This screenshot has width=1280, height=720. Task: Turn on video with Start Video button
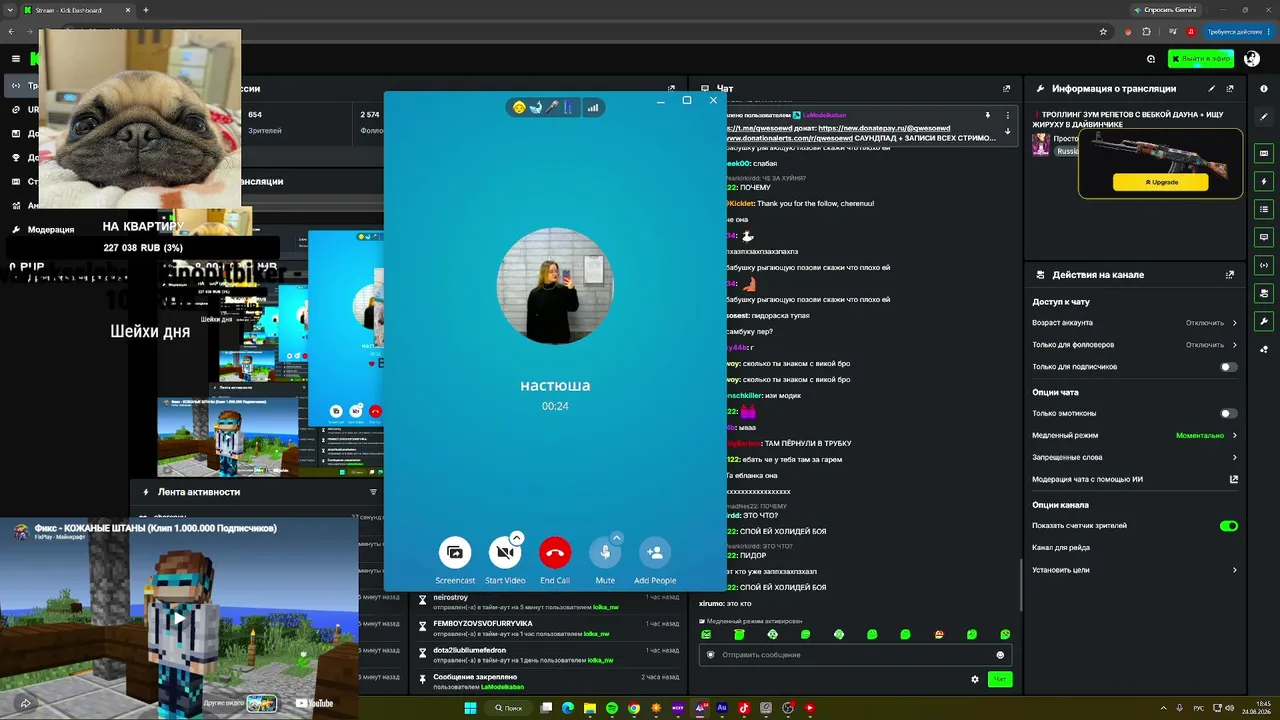[x=505, y=552]
